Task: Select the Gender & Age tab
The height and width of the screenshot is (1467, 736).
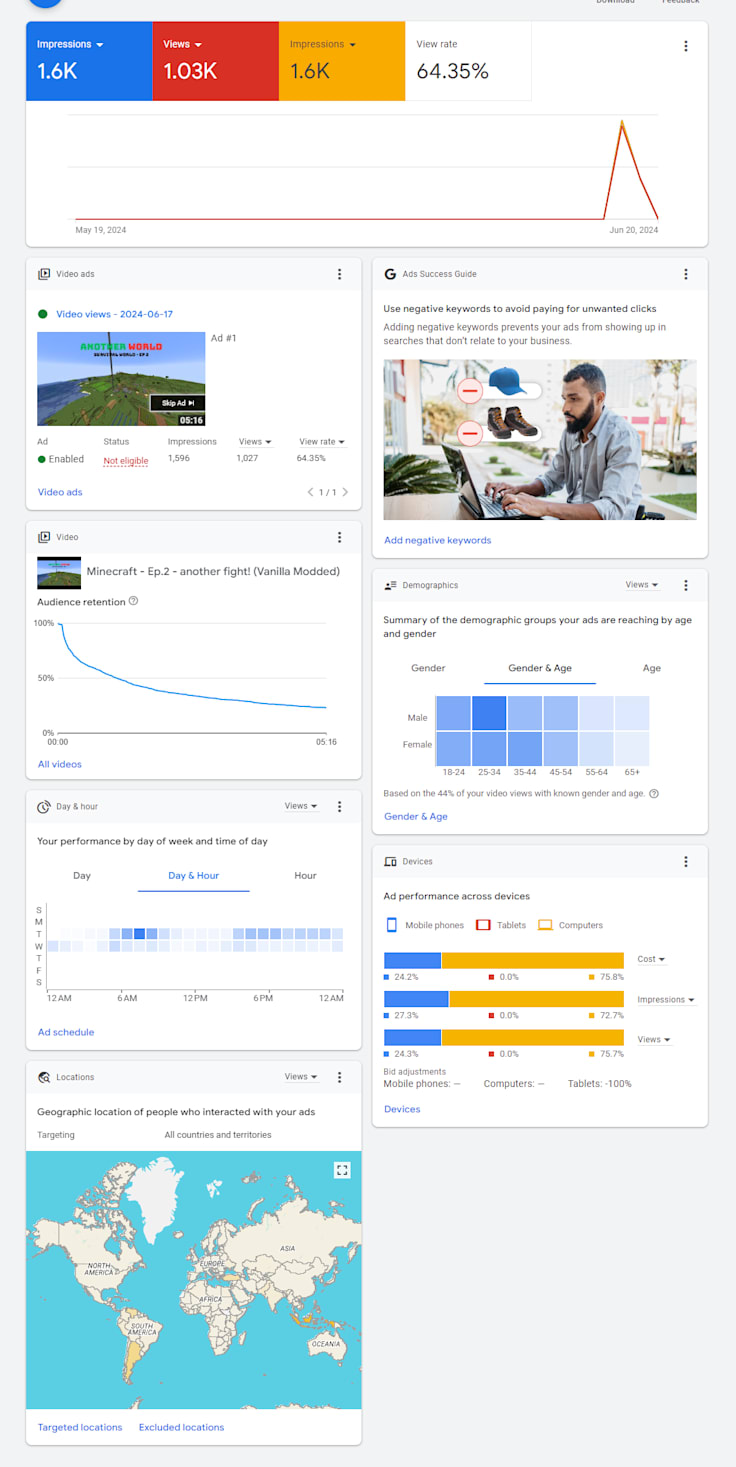Action: click(x=540, y=668)
